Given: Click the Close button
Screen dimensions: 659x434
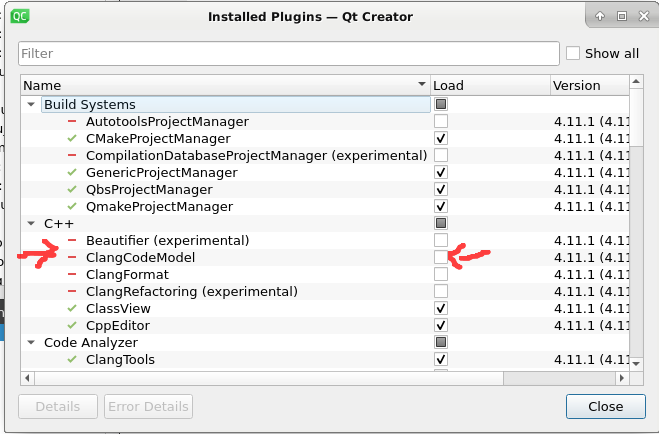Looking at the screenshot, I should pyautogui.click(x=606, y=406).
